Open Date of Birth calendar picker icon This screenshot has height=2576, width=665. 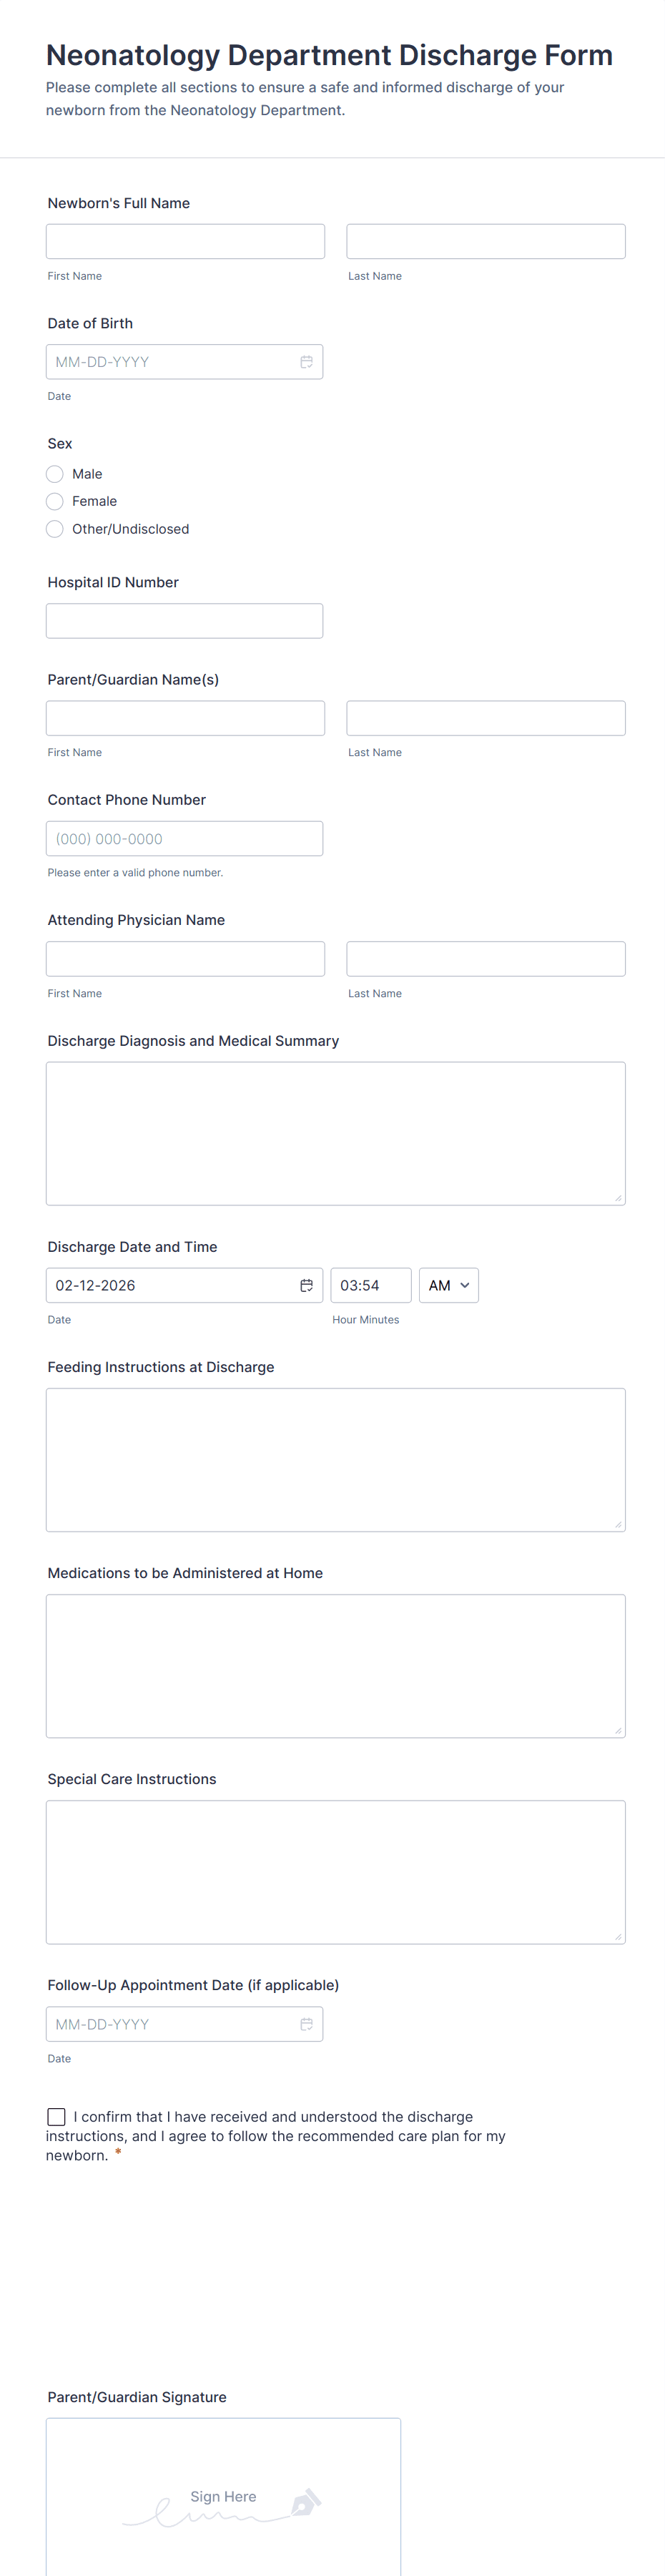(x=306, y=362)
